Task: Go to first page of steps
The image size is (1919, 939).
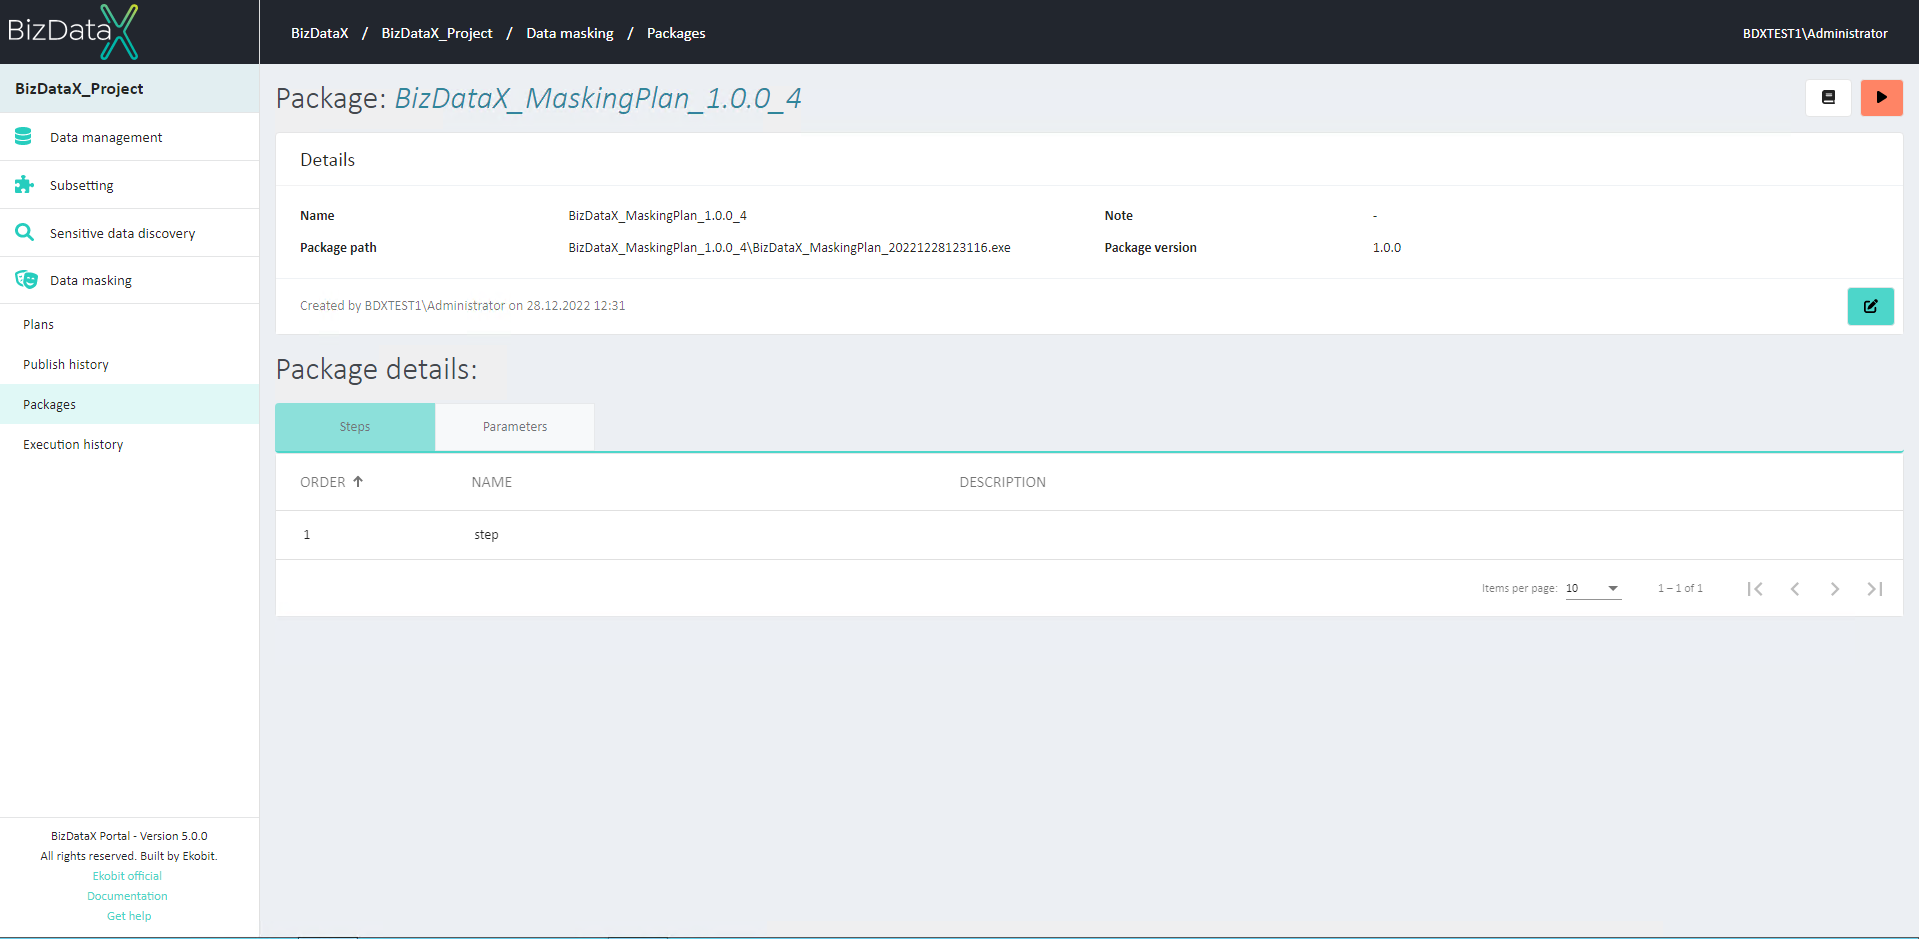Action: tap(1754, 589)
